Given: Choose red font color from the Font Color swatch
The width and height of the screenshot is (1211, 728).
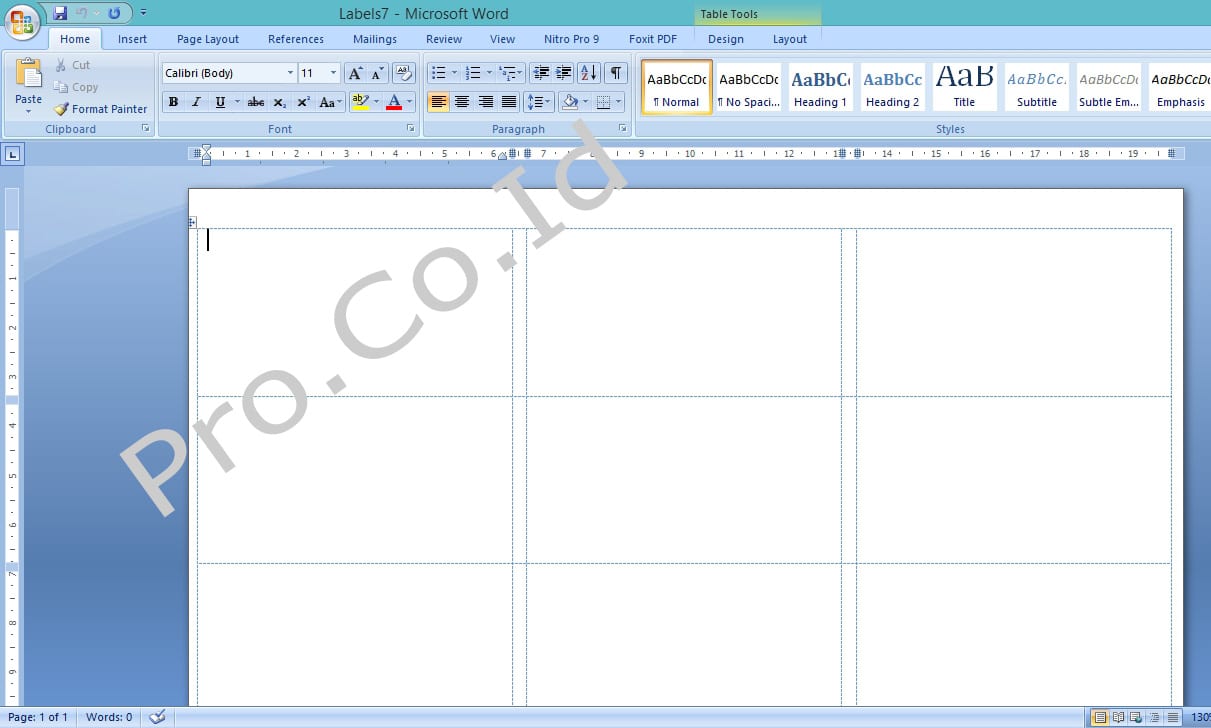Looking at the screenshot, I should tap(396, 102).
